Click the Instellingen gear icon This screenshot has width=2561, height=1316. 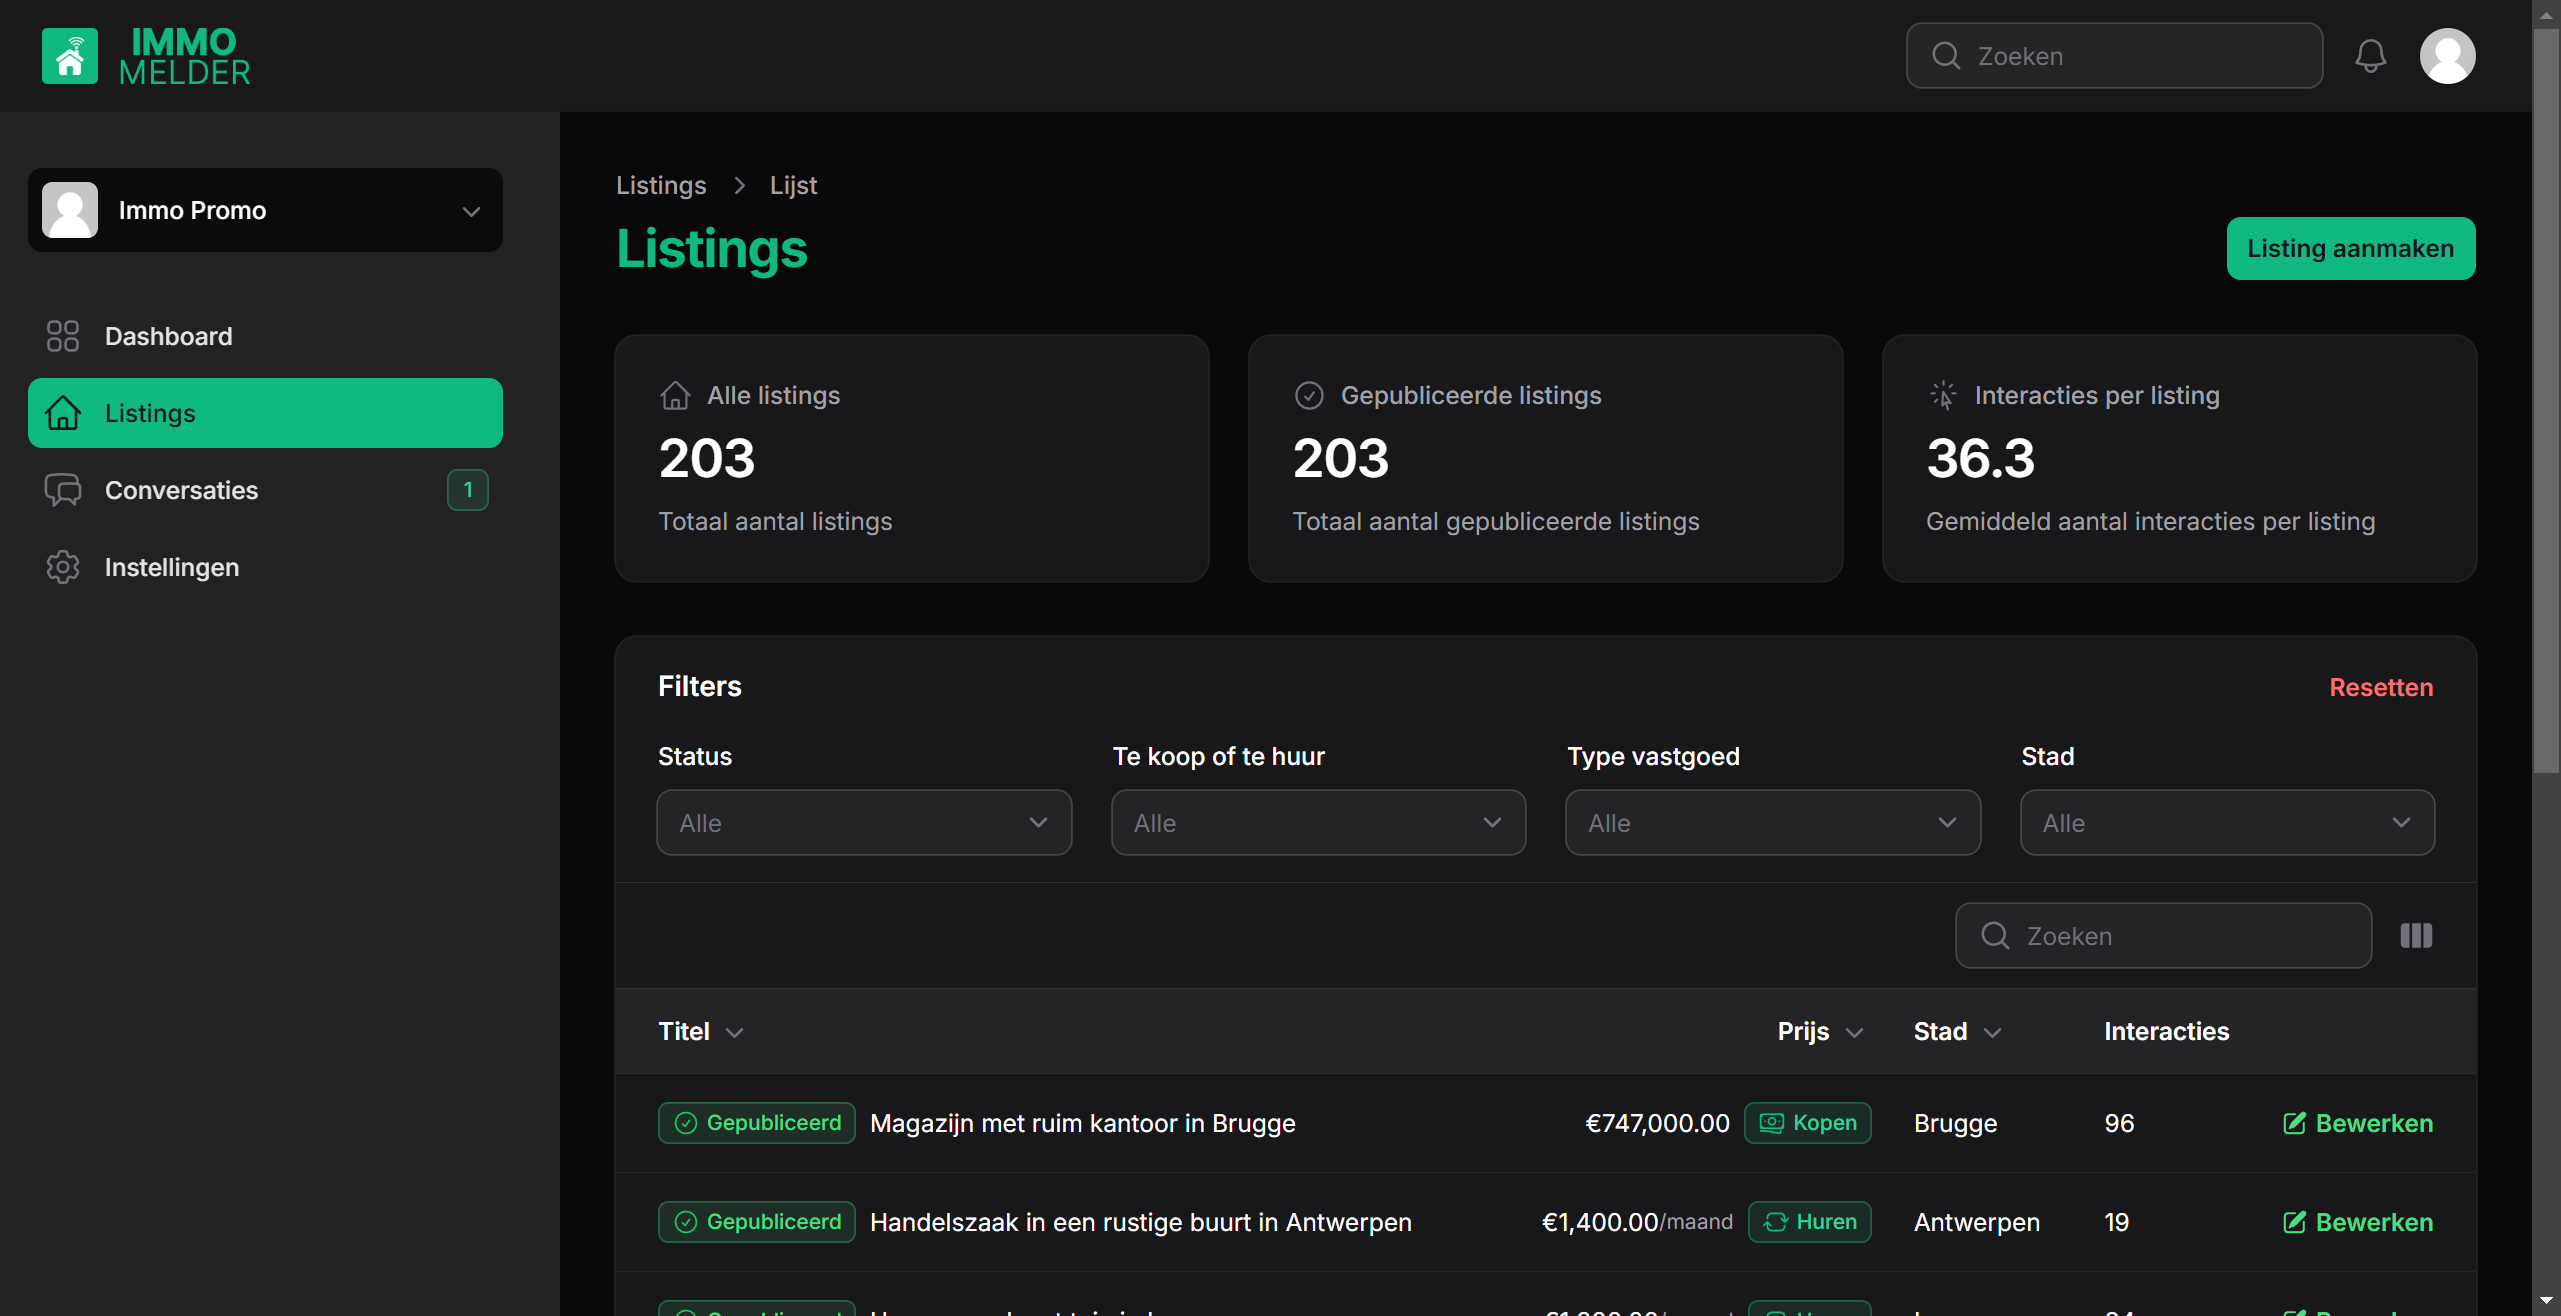(63, 567)
